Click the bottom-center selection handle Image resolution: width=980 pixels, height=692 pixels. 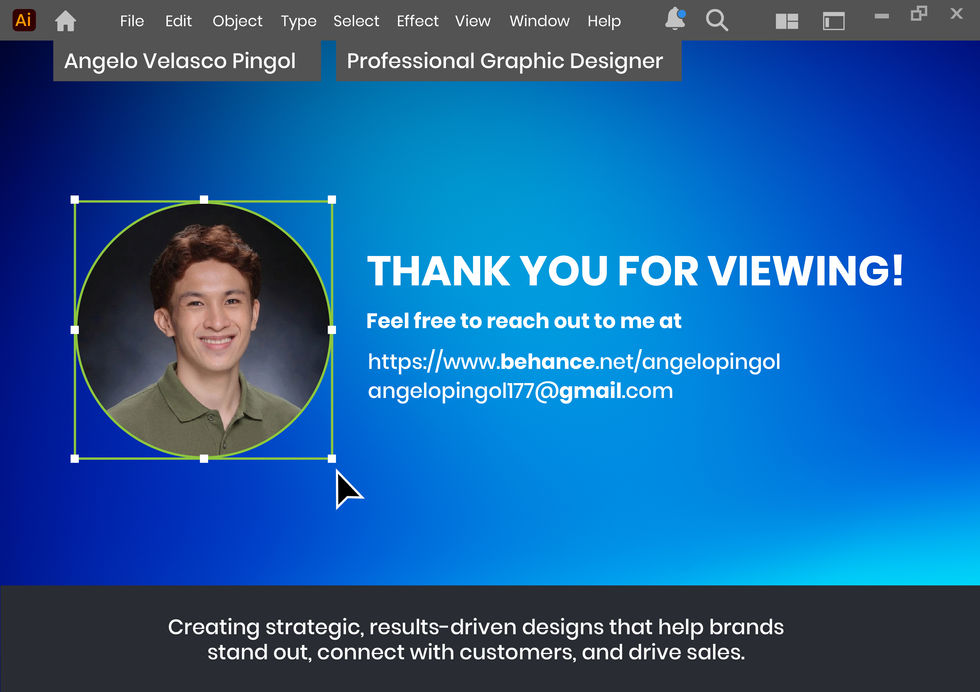(x=204, y=459)
